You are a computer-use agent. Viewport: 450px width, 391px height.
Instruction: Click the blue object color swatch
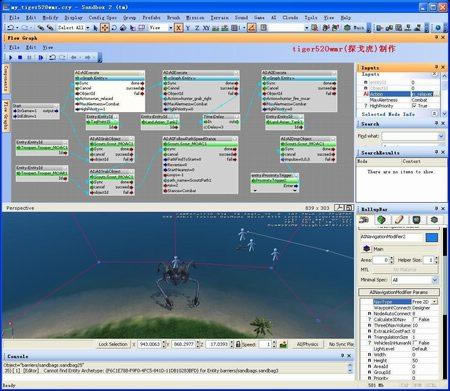coord(432,237)
